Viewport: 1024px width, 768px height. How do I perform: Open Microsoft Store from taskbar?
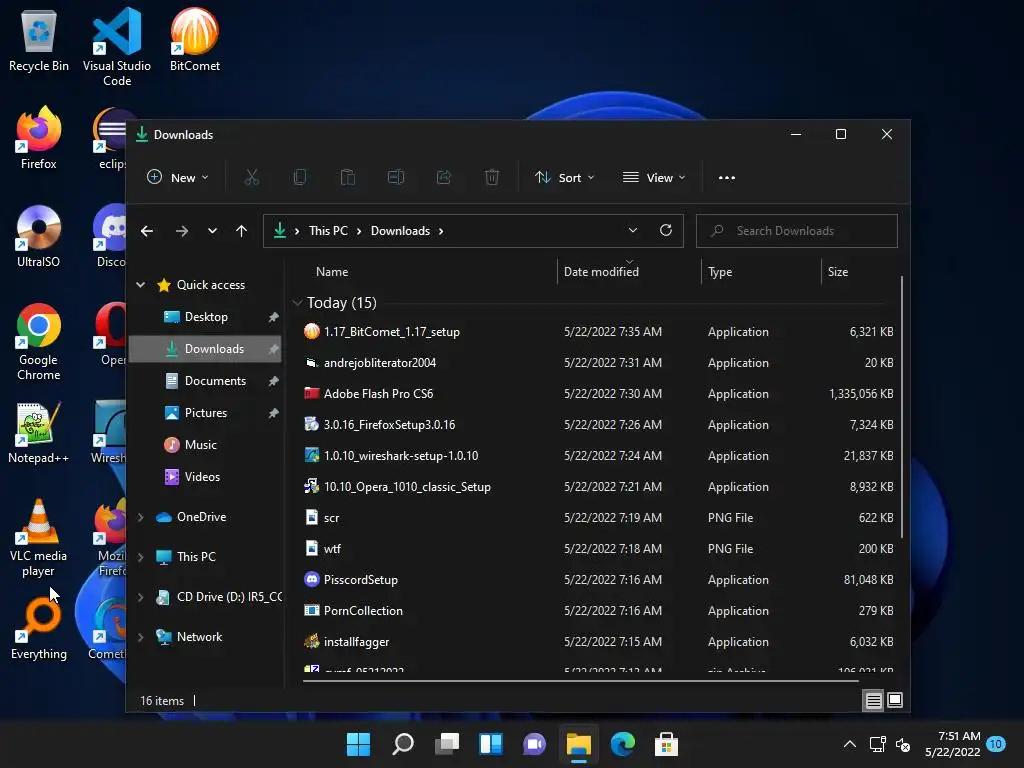[666, 744]
